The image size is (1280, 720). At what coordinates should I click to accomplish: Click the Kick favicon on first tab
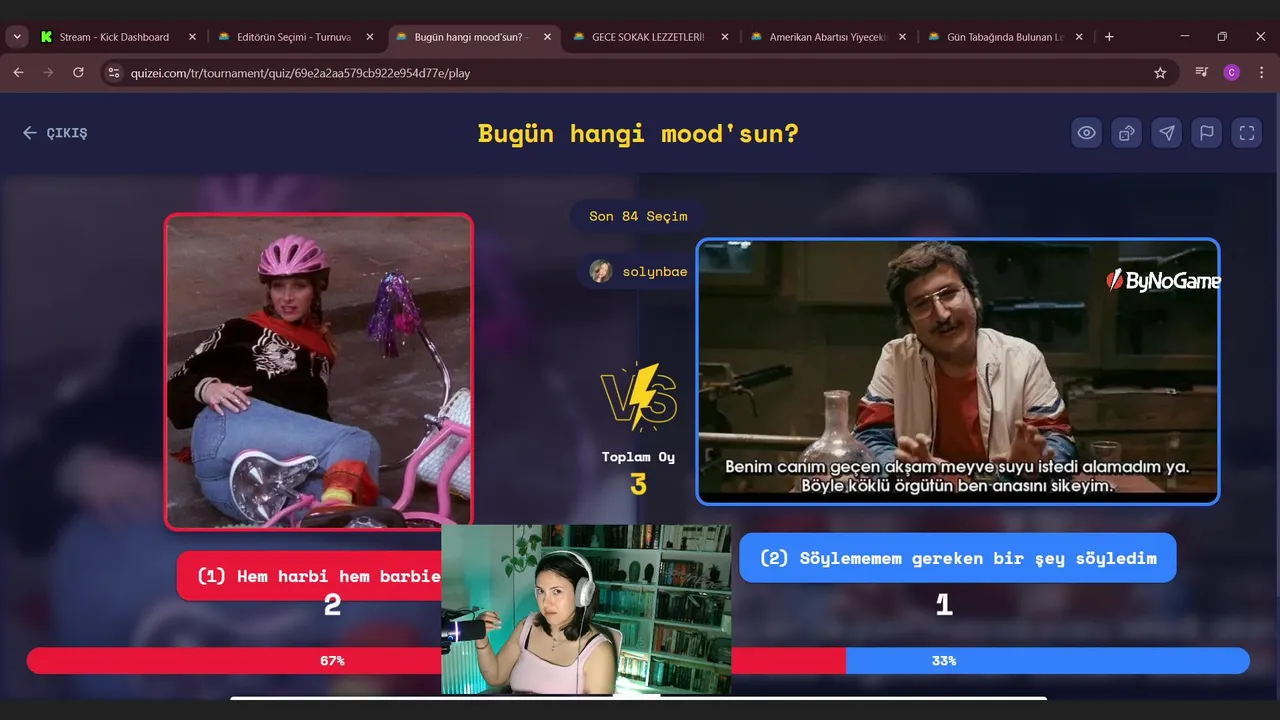[46, 37]
